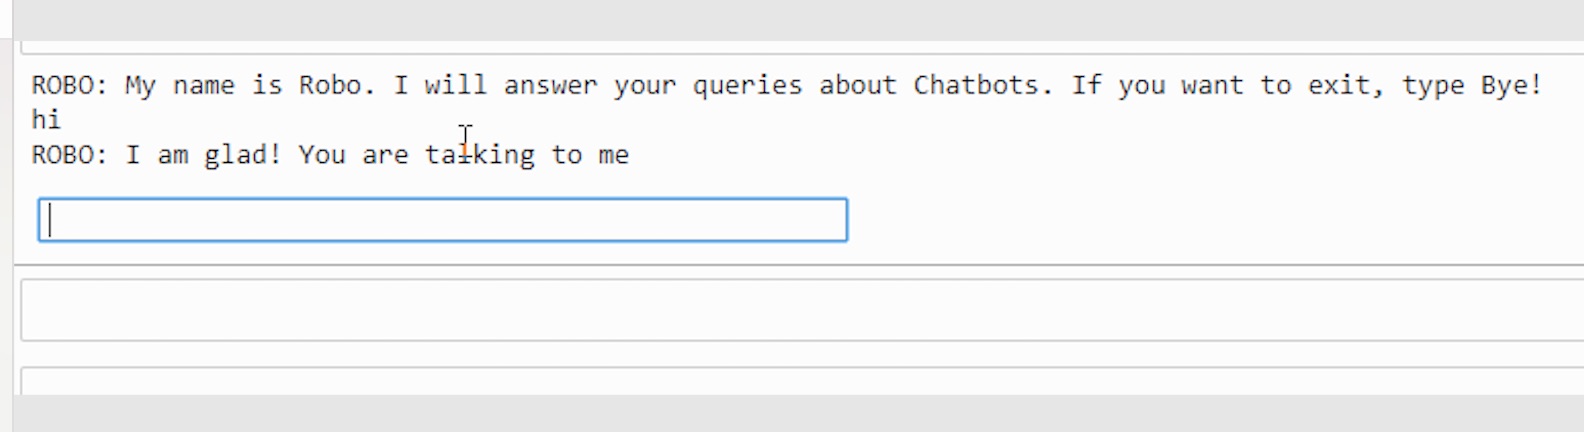Click the partially visible cell at top

pyautogui.click(x=800, y=47)
